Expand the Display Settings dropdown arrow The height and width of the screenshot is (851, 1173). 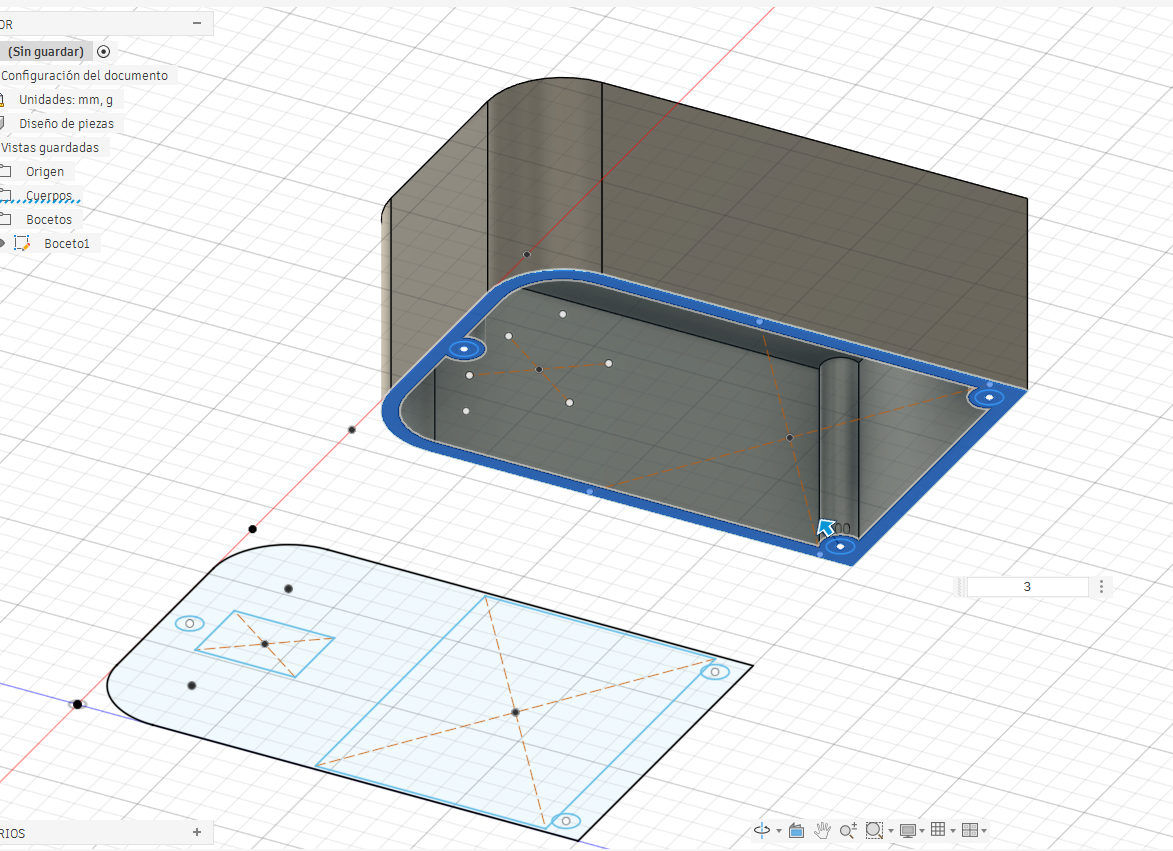coord(922,831)
